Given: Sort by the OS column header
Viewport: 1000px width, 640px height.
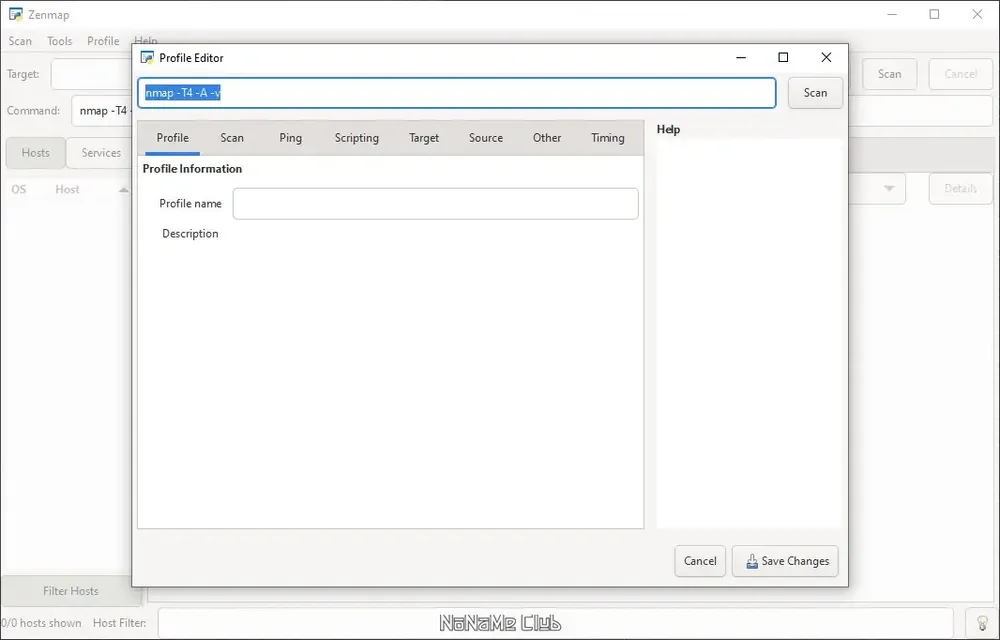Looking at the screenshot, I should (18, 189).
